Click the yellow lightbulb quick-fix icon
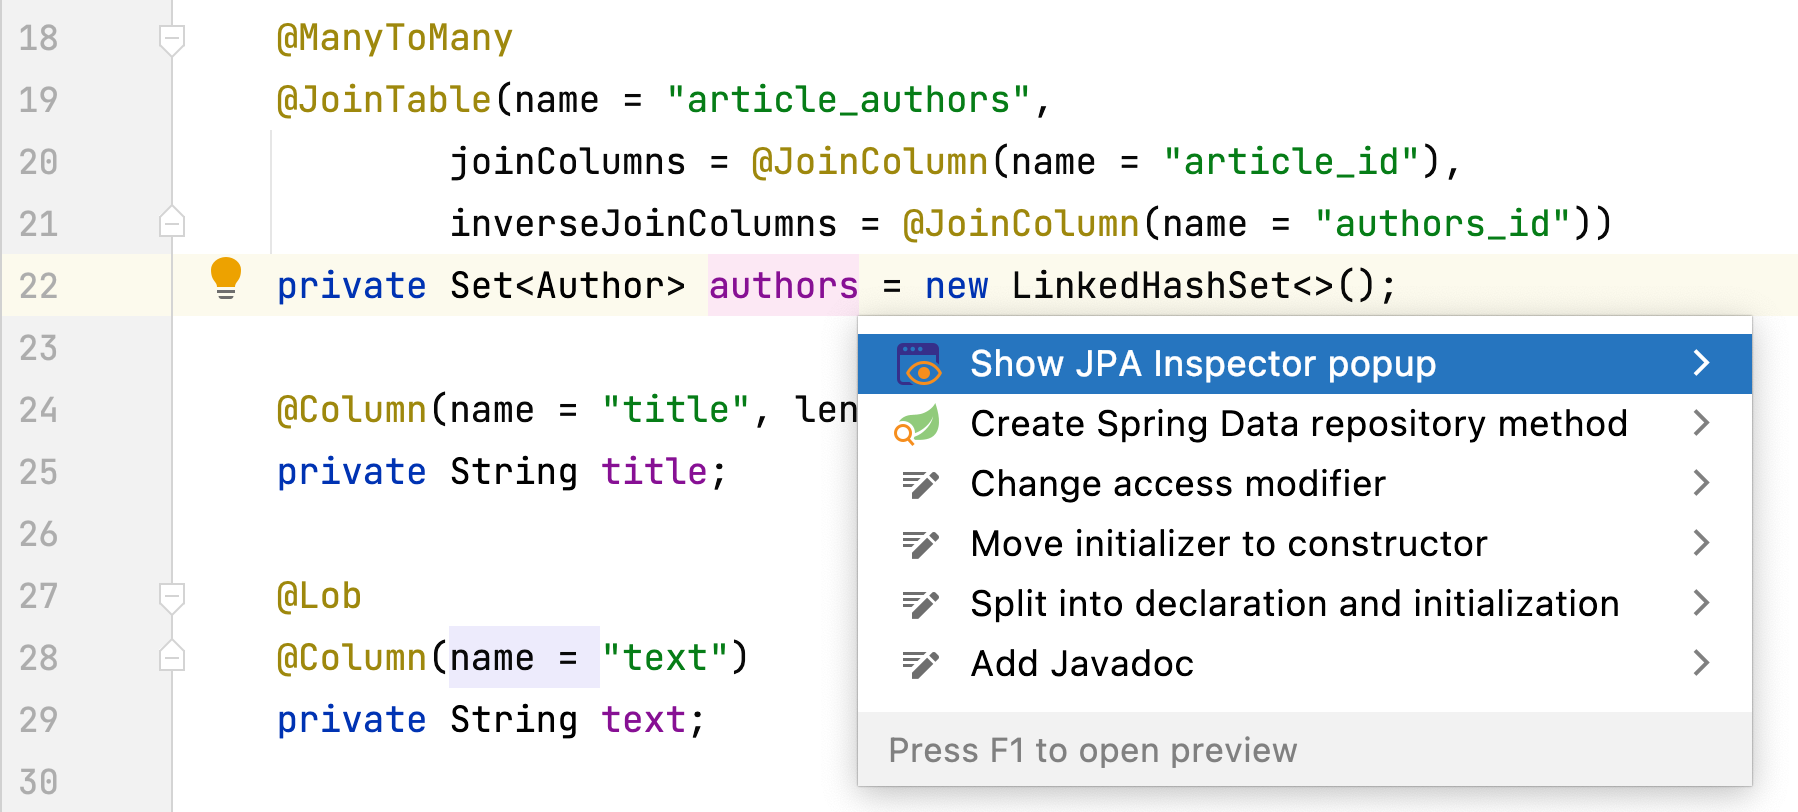 pyautogui.click(x=226, y=277)
